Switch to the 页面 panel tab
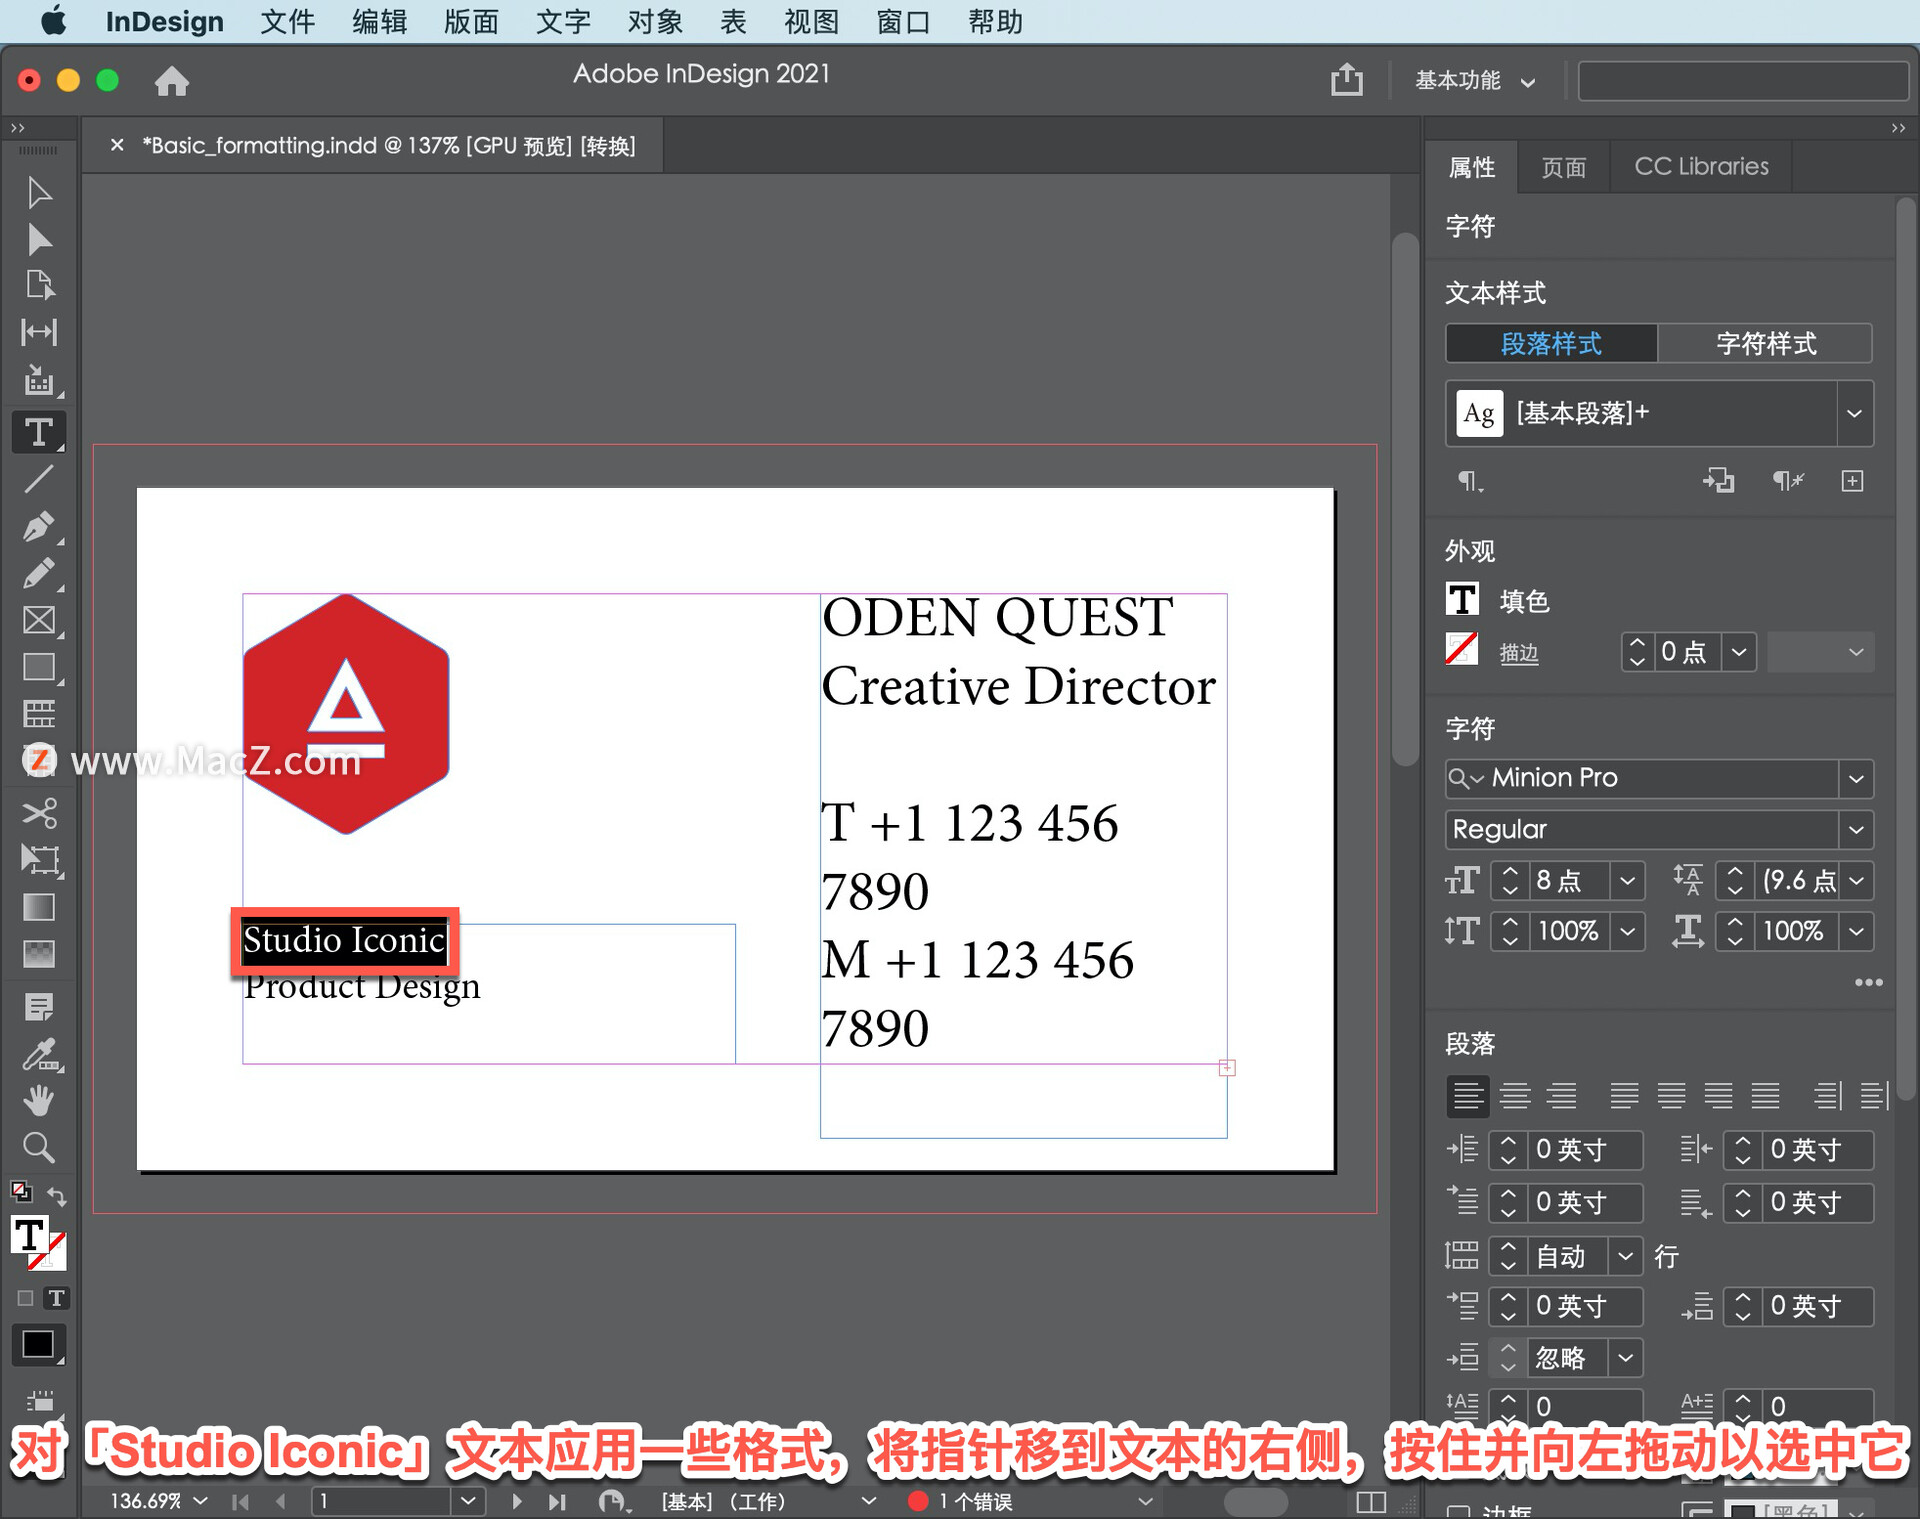Viewport: 1920px width, 1519px height. [1564, 166]
